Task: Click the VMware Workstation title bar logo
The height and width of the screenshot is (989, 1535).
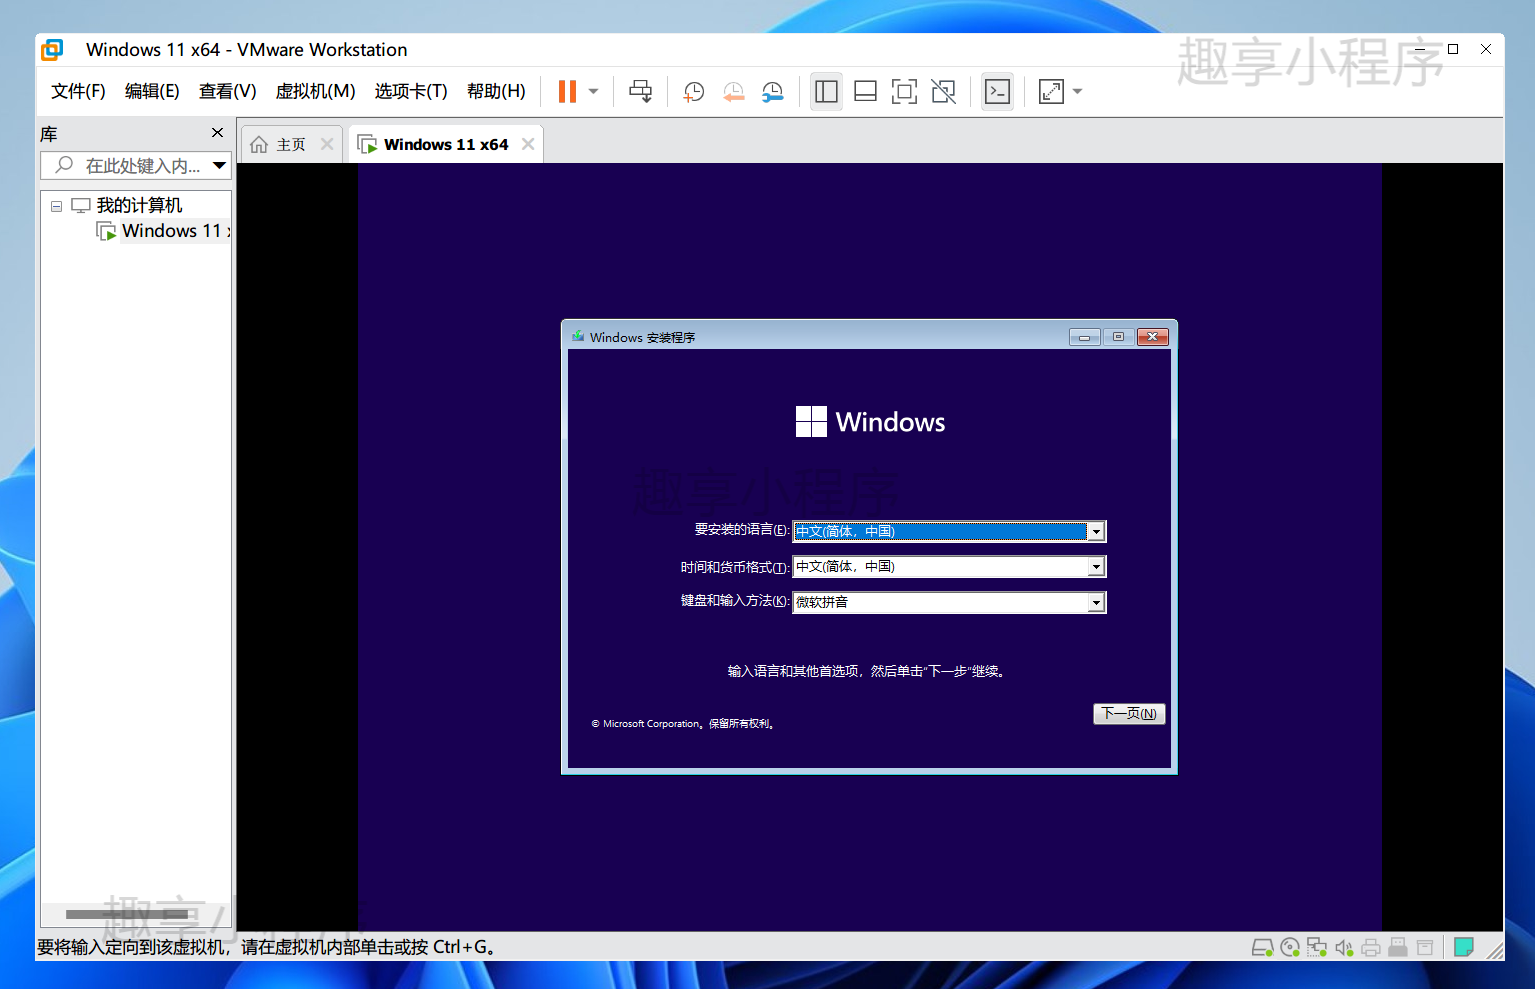Action: pyautogui.click(x=52, y=49)
